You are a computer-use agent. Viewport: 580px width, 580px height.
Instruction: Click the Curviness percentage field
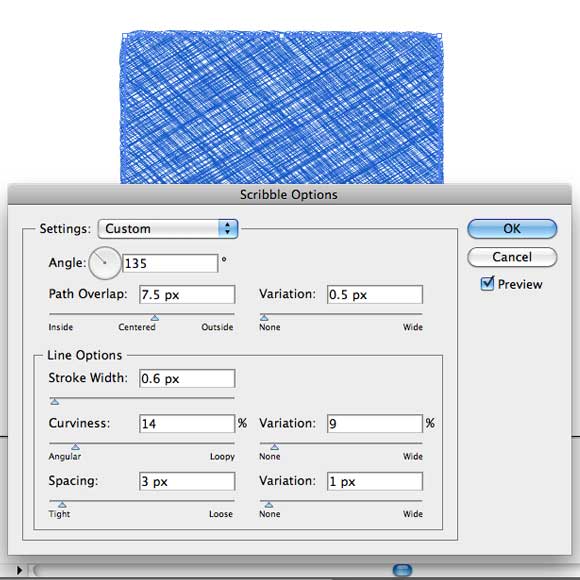(187, 424)
